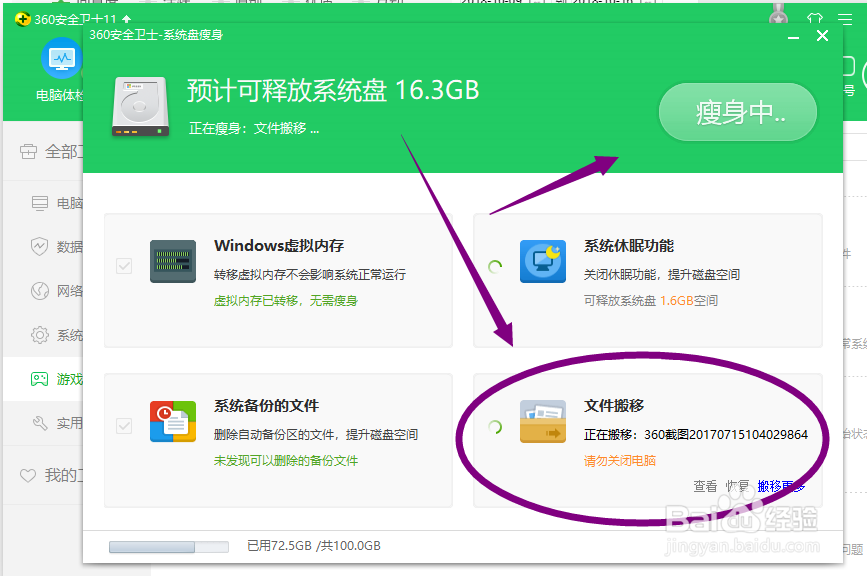
Task: Click the 文件搬移 loading spinner
Action: pos(495,427)
